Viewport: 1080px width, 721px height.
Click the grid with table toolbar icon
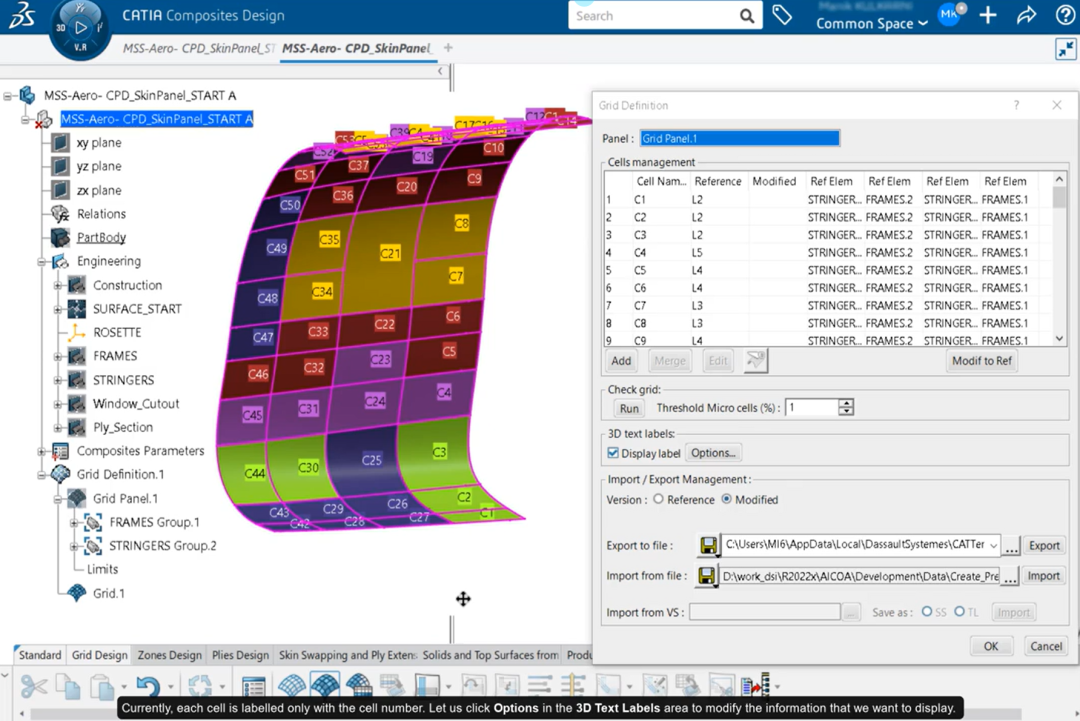pyautogui.click(x=359, y=686)
